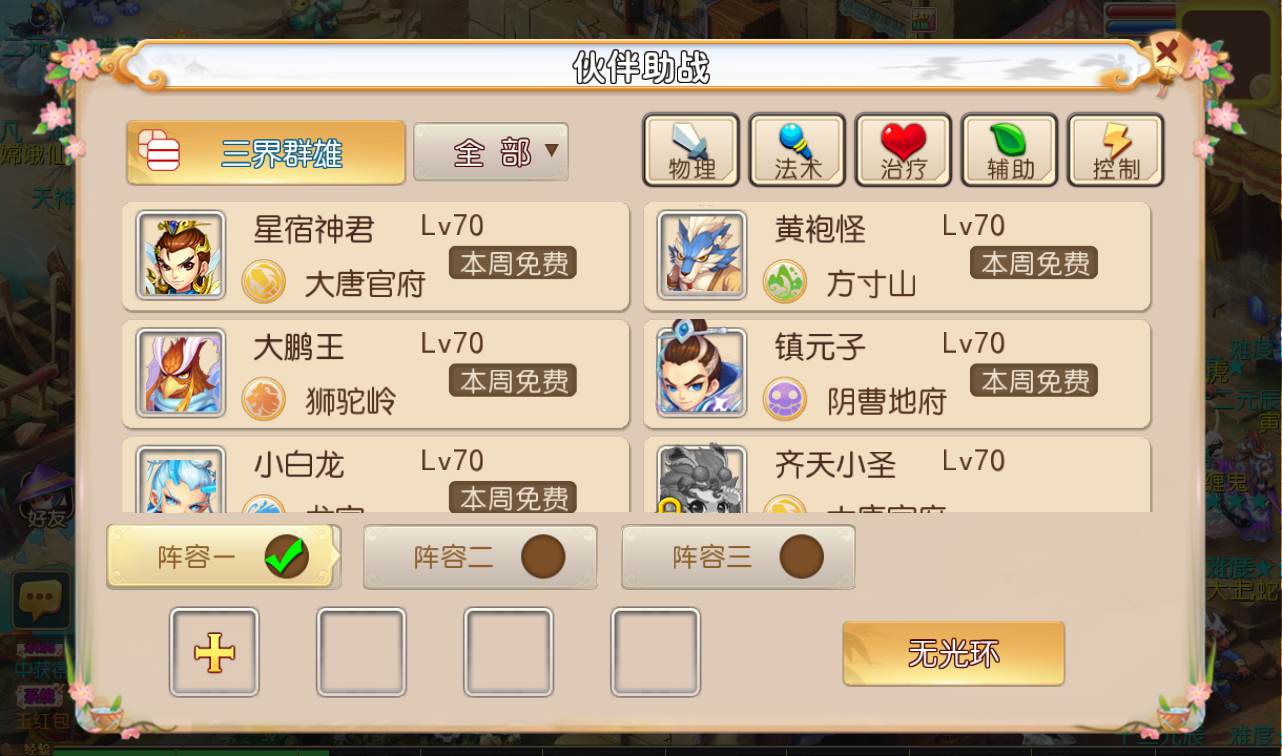Image resolution: width=1282 pixels, height=756 pixels.
Task: Select the 物理 sword filter icon
Action: click(x=691, y=150)
